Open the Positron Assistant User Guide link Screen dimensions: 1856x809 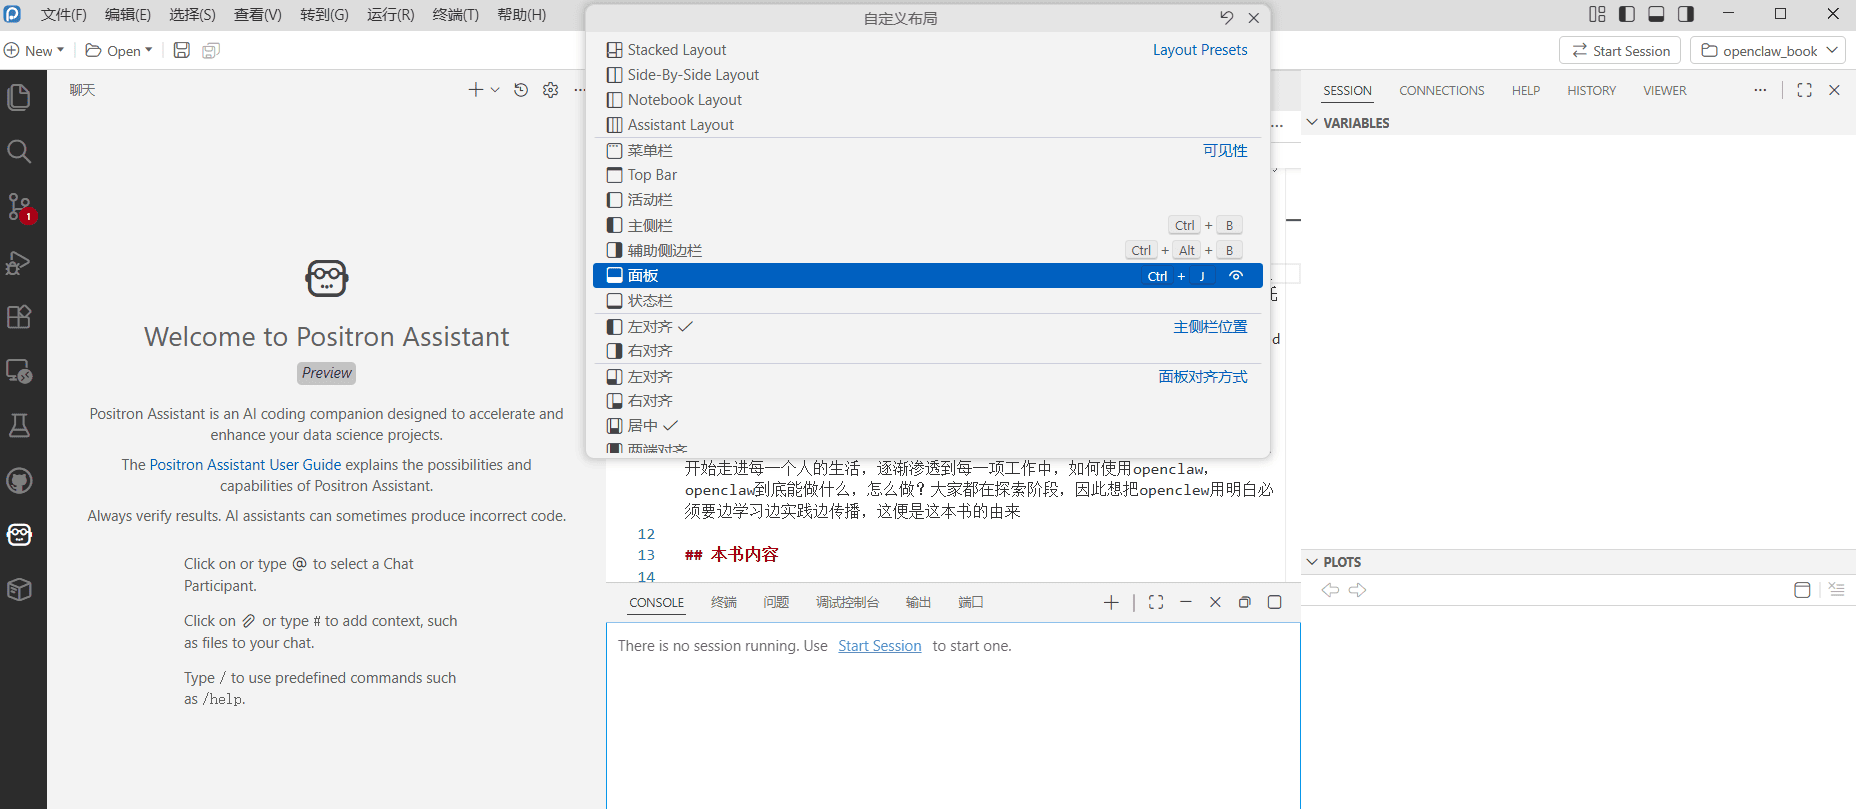click(246, 465)
